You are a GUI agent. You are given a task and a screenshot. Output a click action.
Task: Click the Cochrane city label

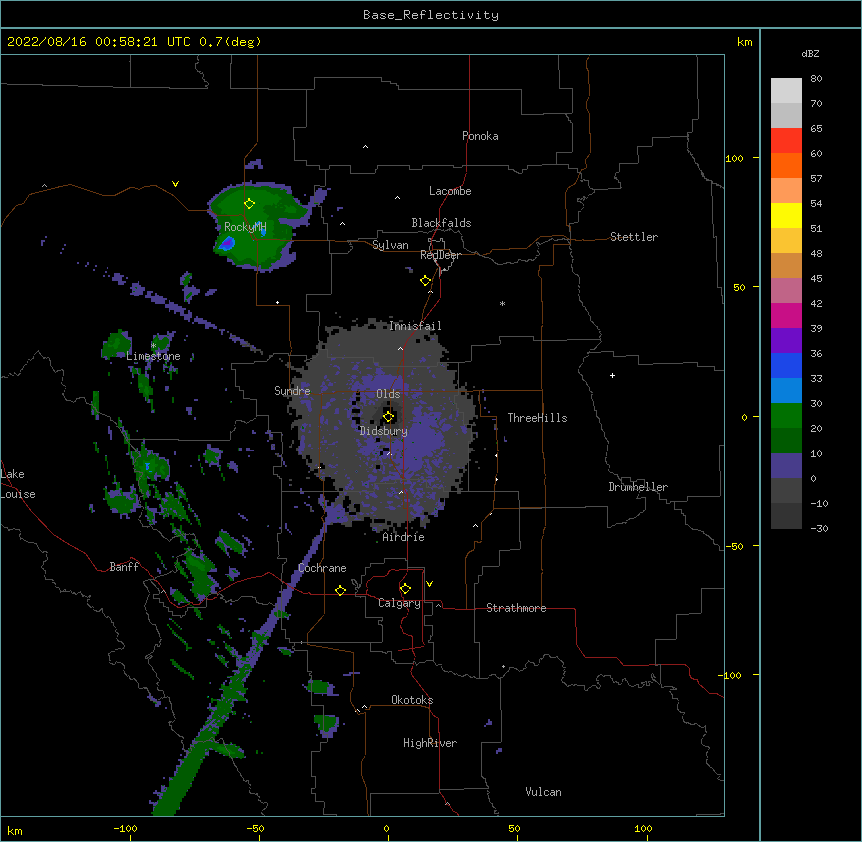[322, 568]
